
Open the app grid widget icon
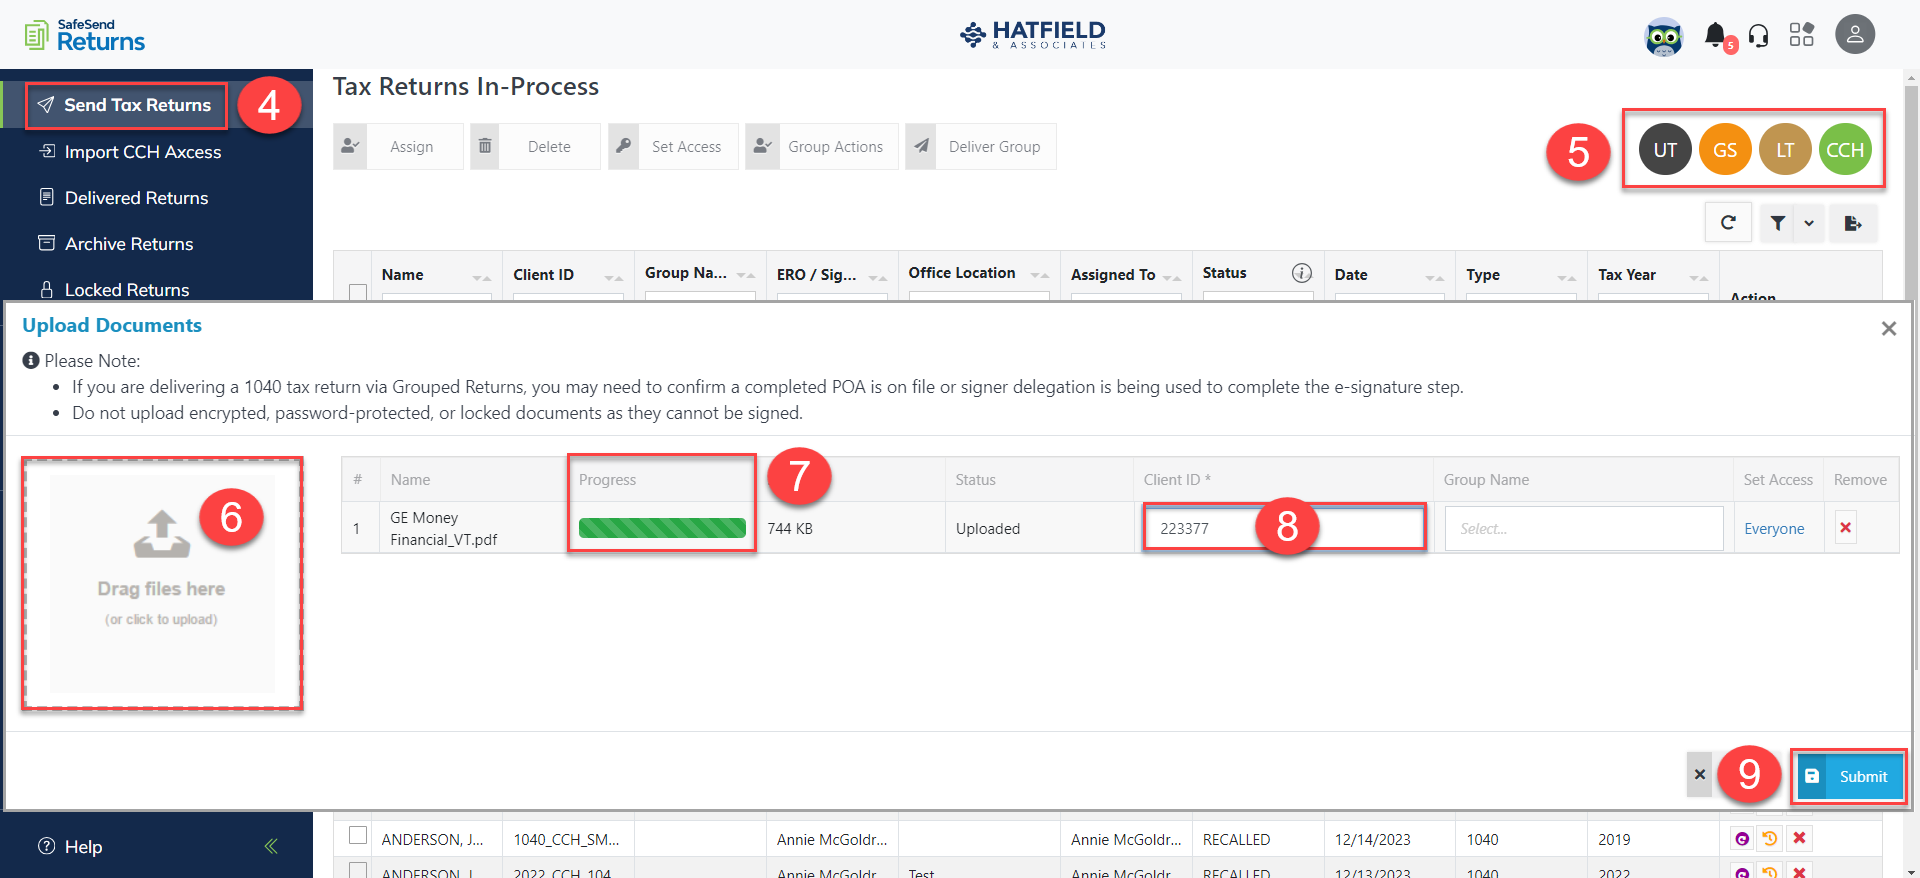click(x=1802, y=35)
